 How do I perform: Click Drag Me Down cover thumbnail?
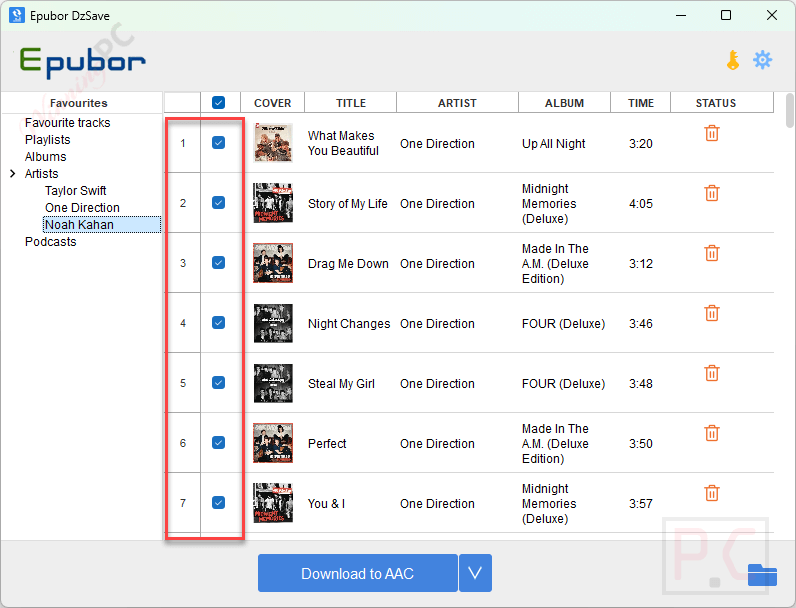[273, 262]
